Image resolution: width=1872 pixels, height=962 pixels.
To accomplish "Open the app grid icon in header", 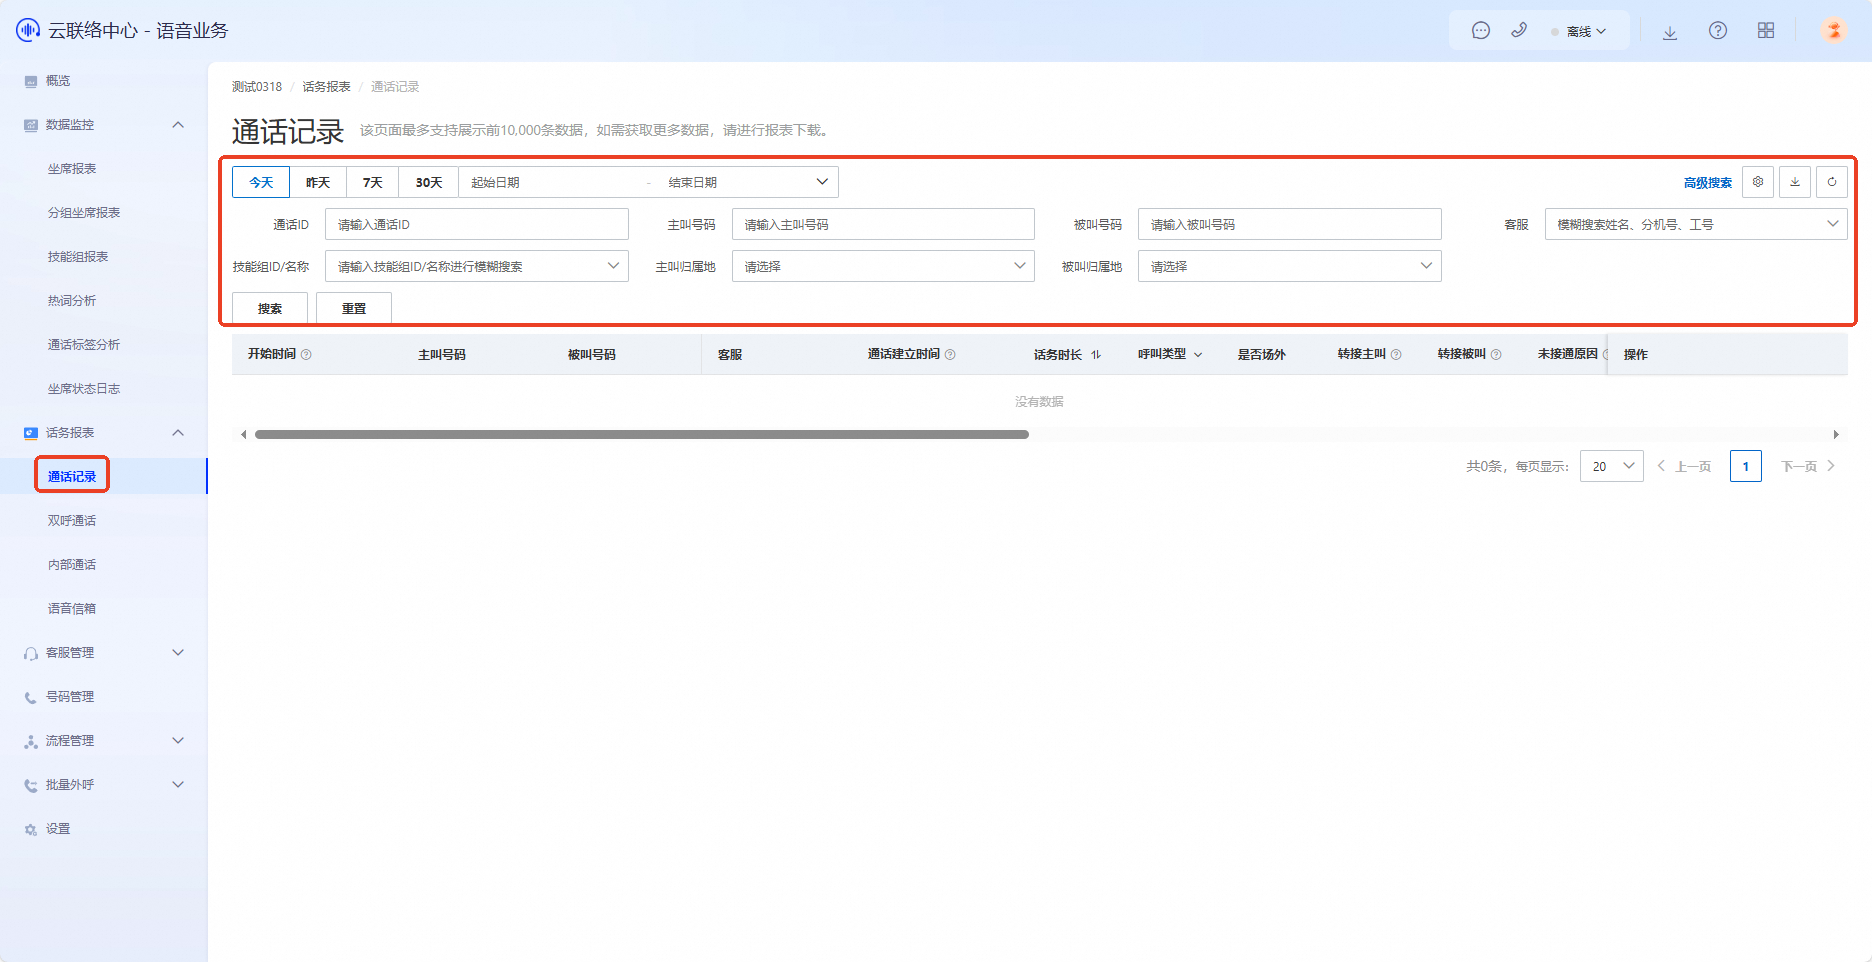I will [x=1766, y=31].
